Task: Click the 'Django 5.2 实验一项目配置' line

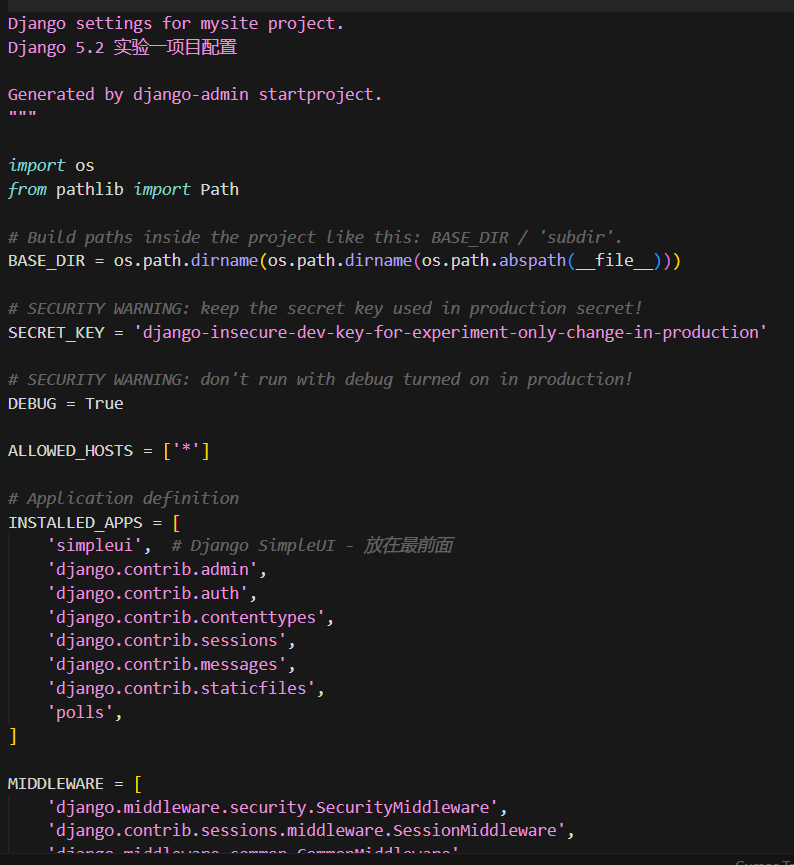Action: pyautogui.click(x=122, y=47)
